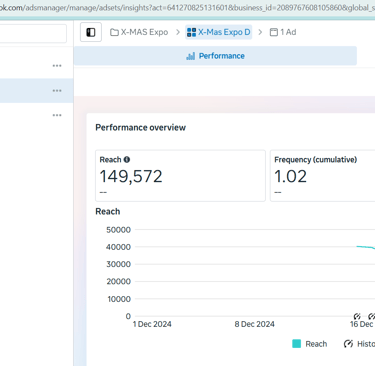
Task: Switch to the Performance tab
Action: click(215, 56)
